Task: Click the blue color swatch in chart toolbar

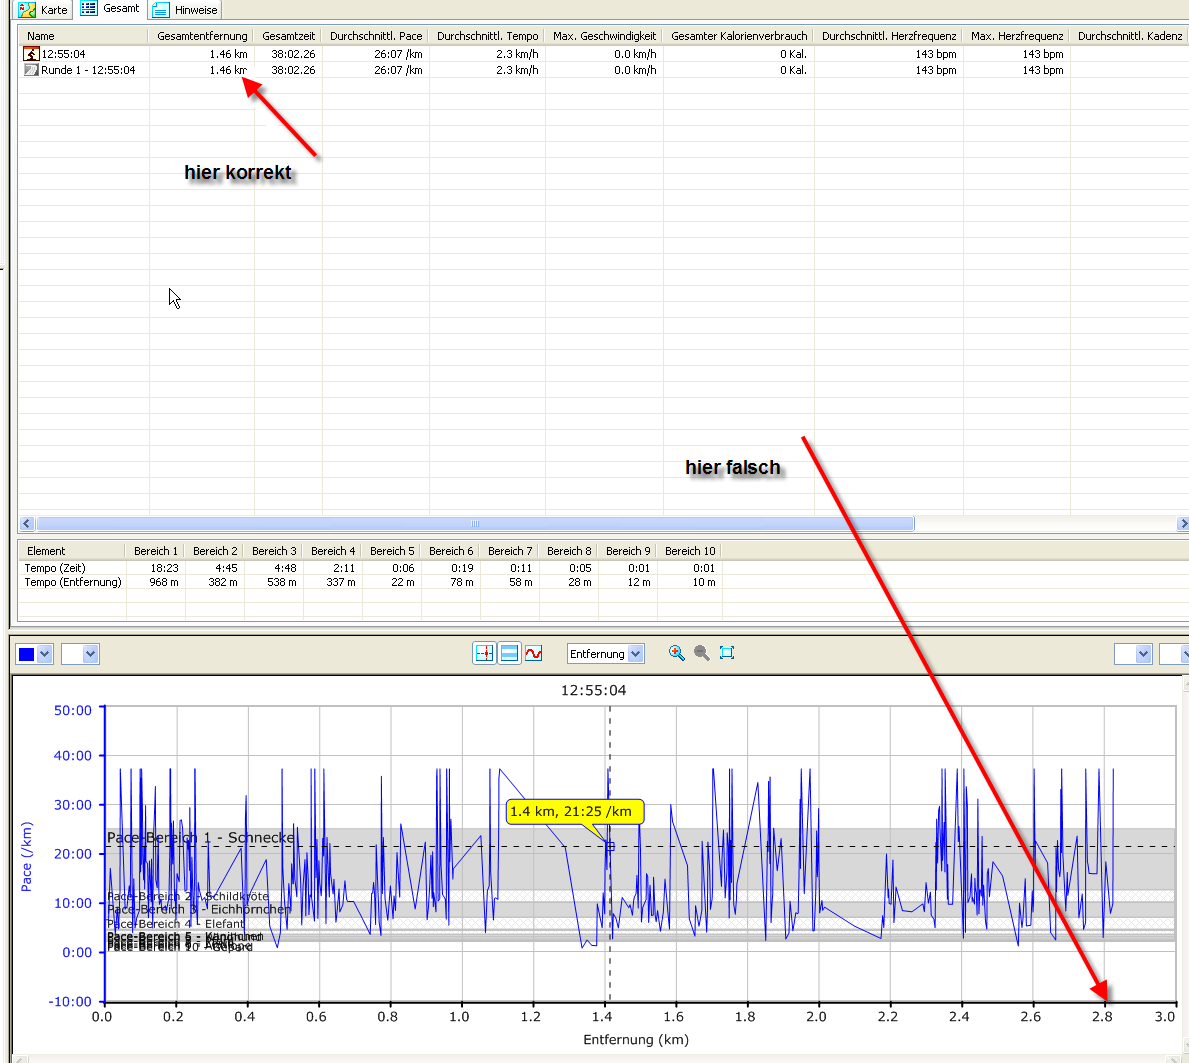Action: (27, 654)
